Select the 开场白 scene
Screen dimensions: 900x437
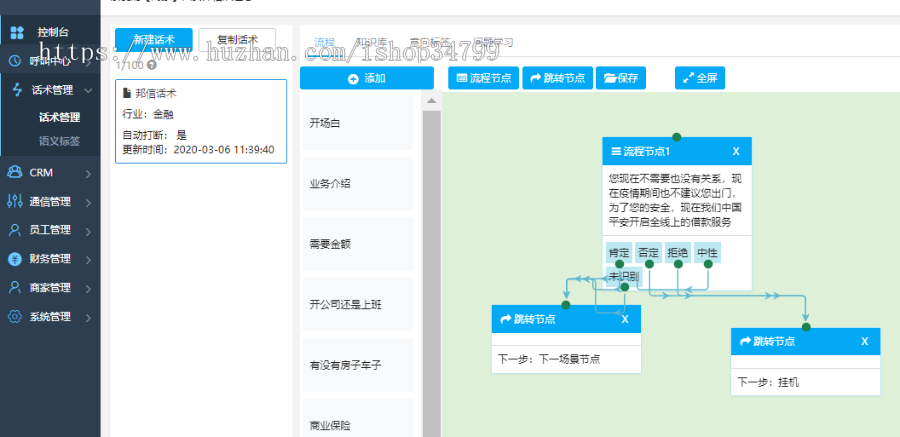(x=358, y=123)
